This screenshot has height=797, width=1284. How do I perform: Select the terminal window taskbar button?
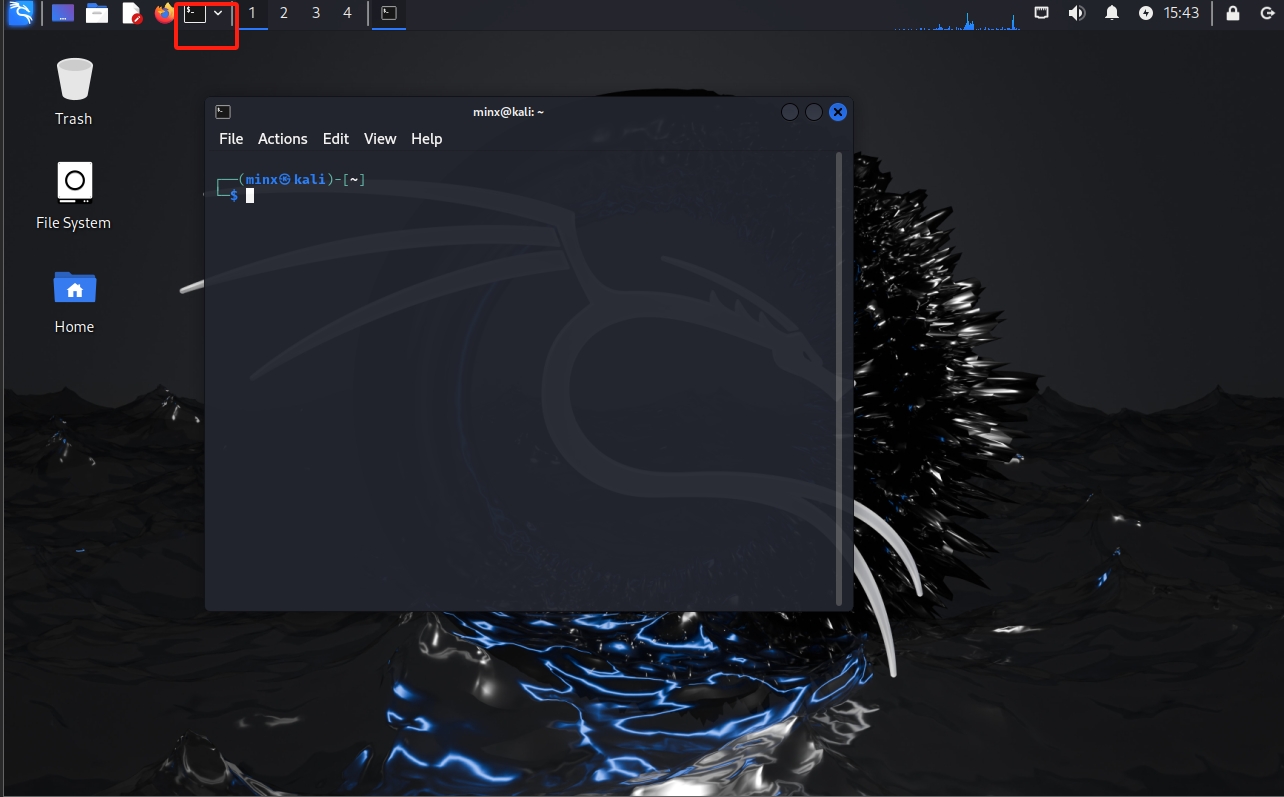(x=389, y=13)
